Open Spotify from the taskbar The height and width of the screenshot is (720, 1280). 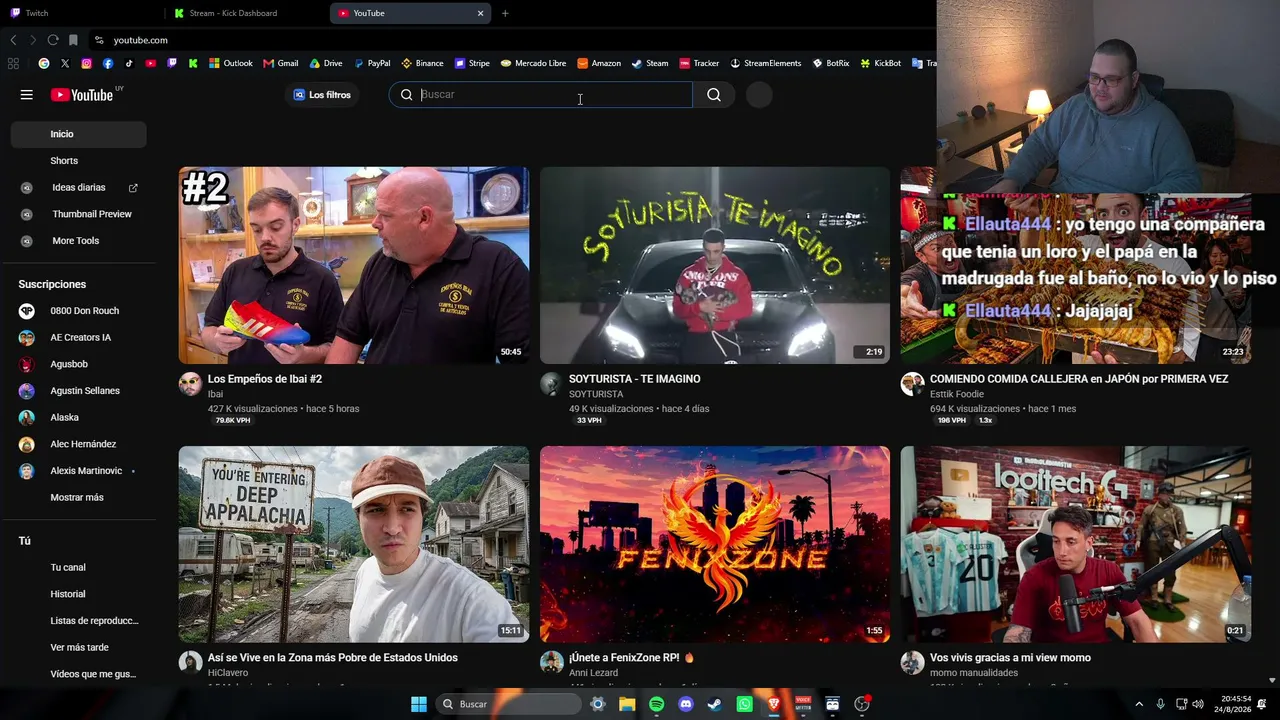[x=656, y=704]
